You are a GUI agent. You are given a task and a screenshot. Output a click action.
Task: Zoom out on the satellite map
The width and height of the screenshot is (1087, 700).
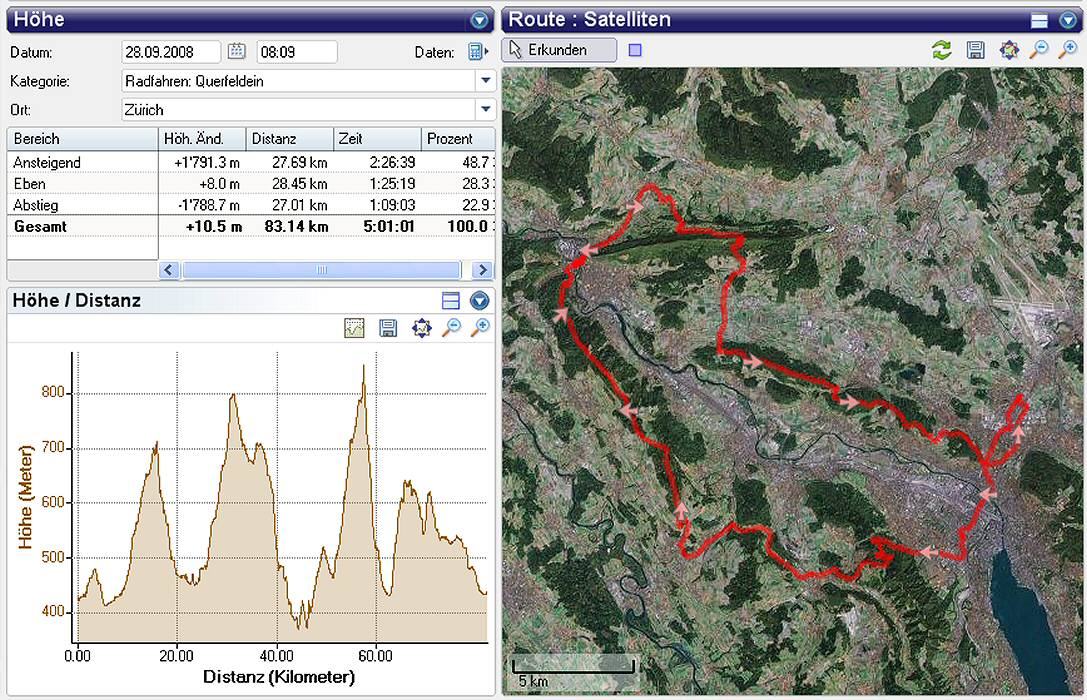(x=1039, y=50)
